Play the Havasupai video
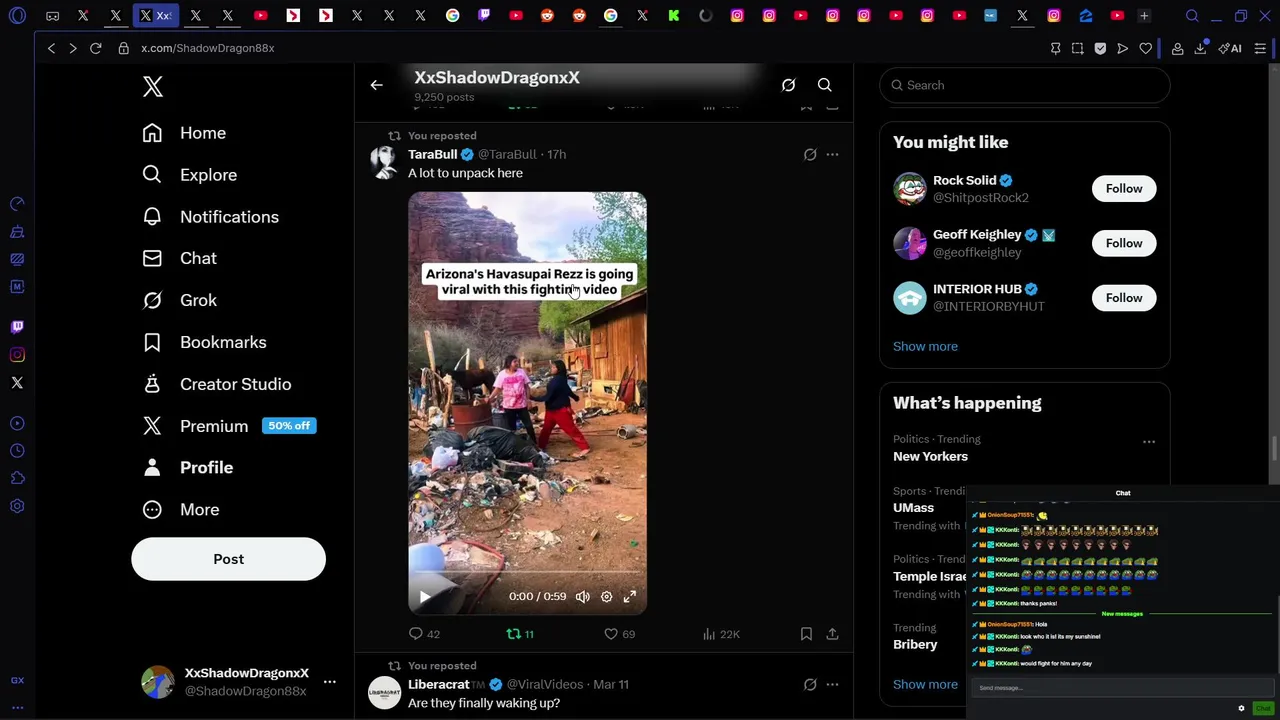The width and height of the screenshot is (1280, 720). click(x=425, y=597)
